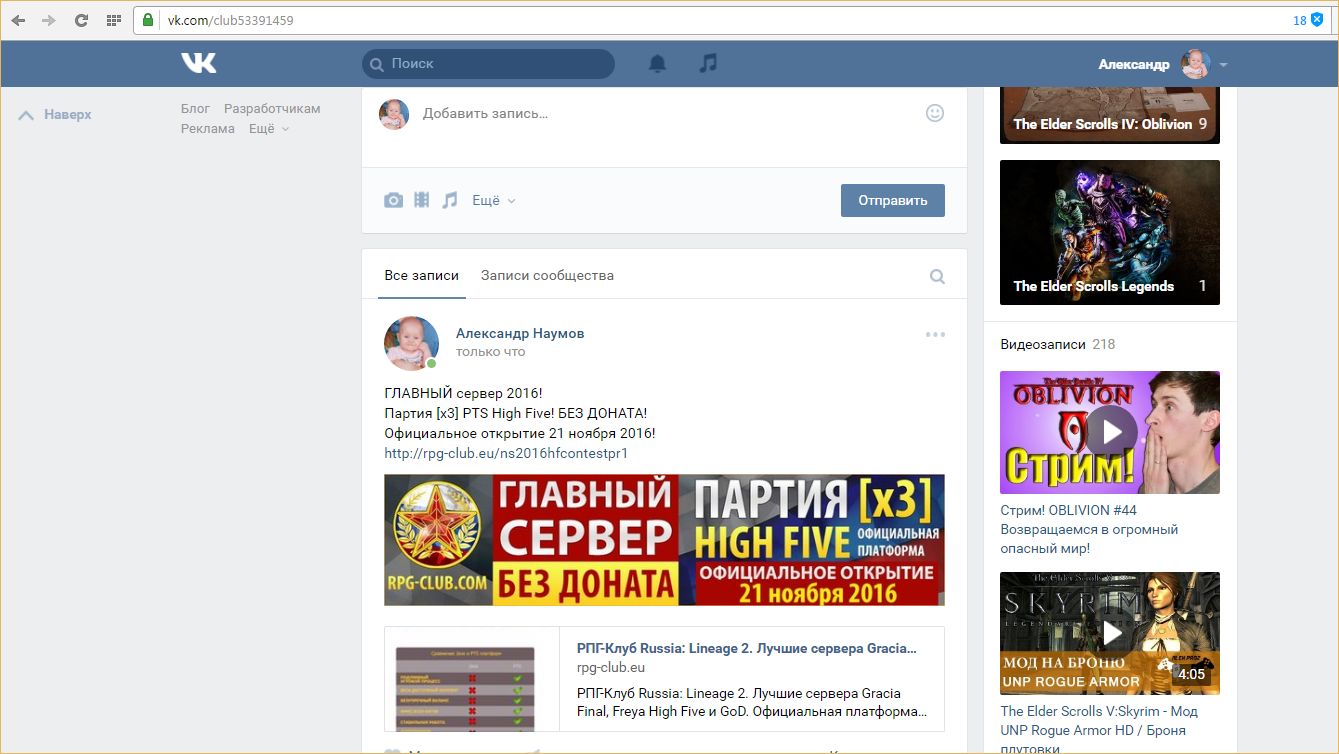The width and height of the screenshot is (1339, 754).
Task: Open the Реклама link
Action: (x=208, y=128)
